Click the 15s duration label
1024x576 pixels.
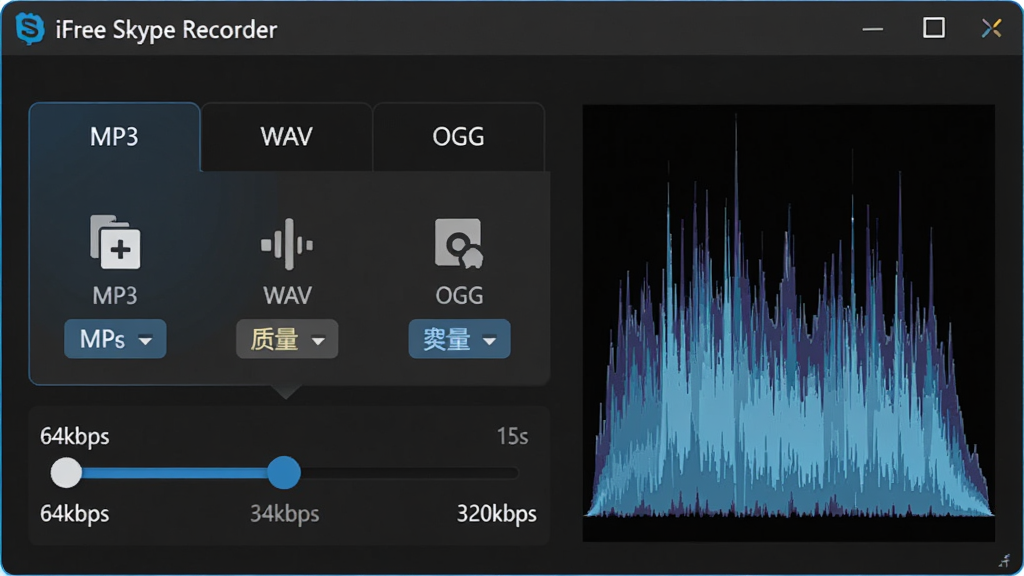(x=512, y=436)
